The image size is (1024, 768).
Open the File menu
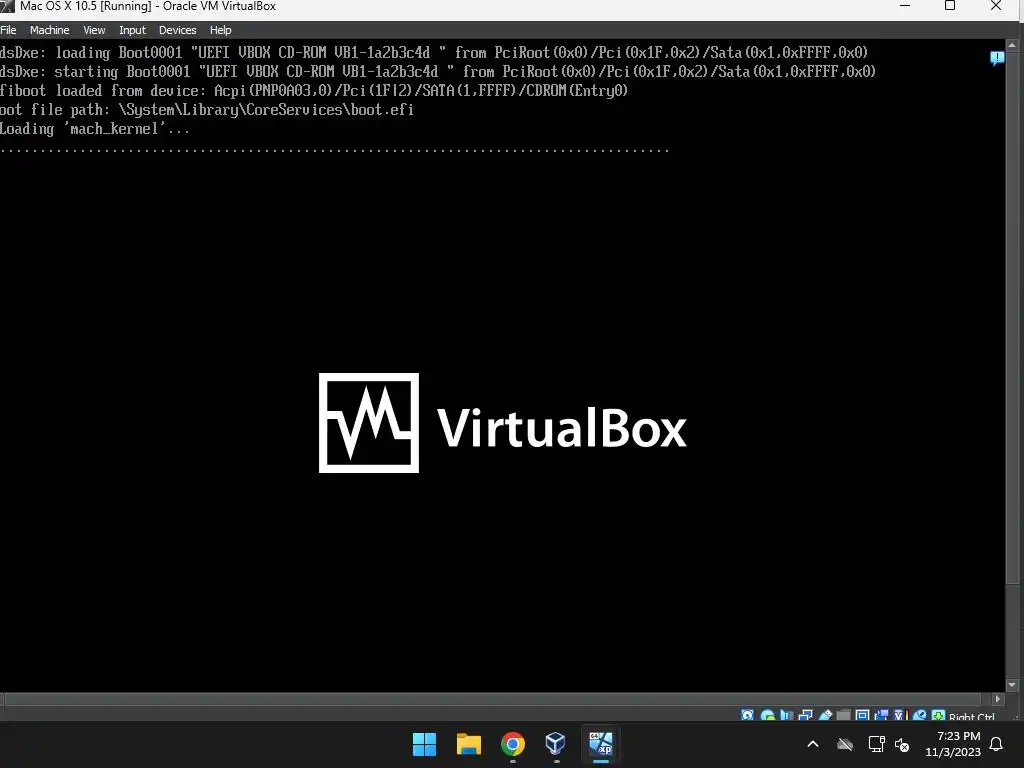coord(8,30)
